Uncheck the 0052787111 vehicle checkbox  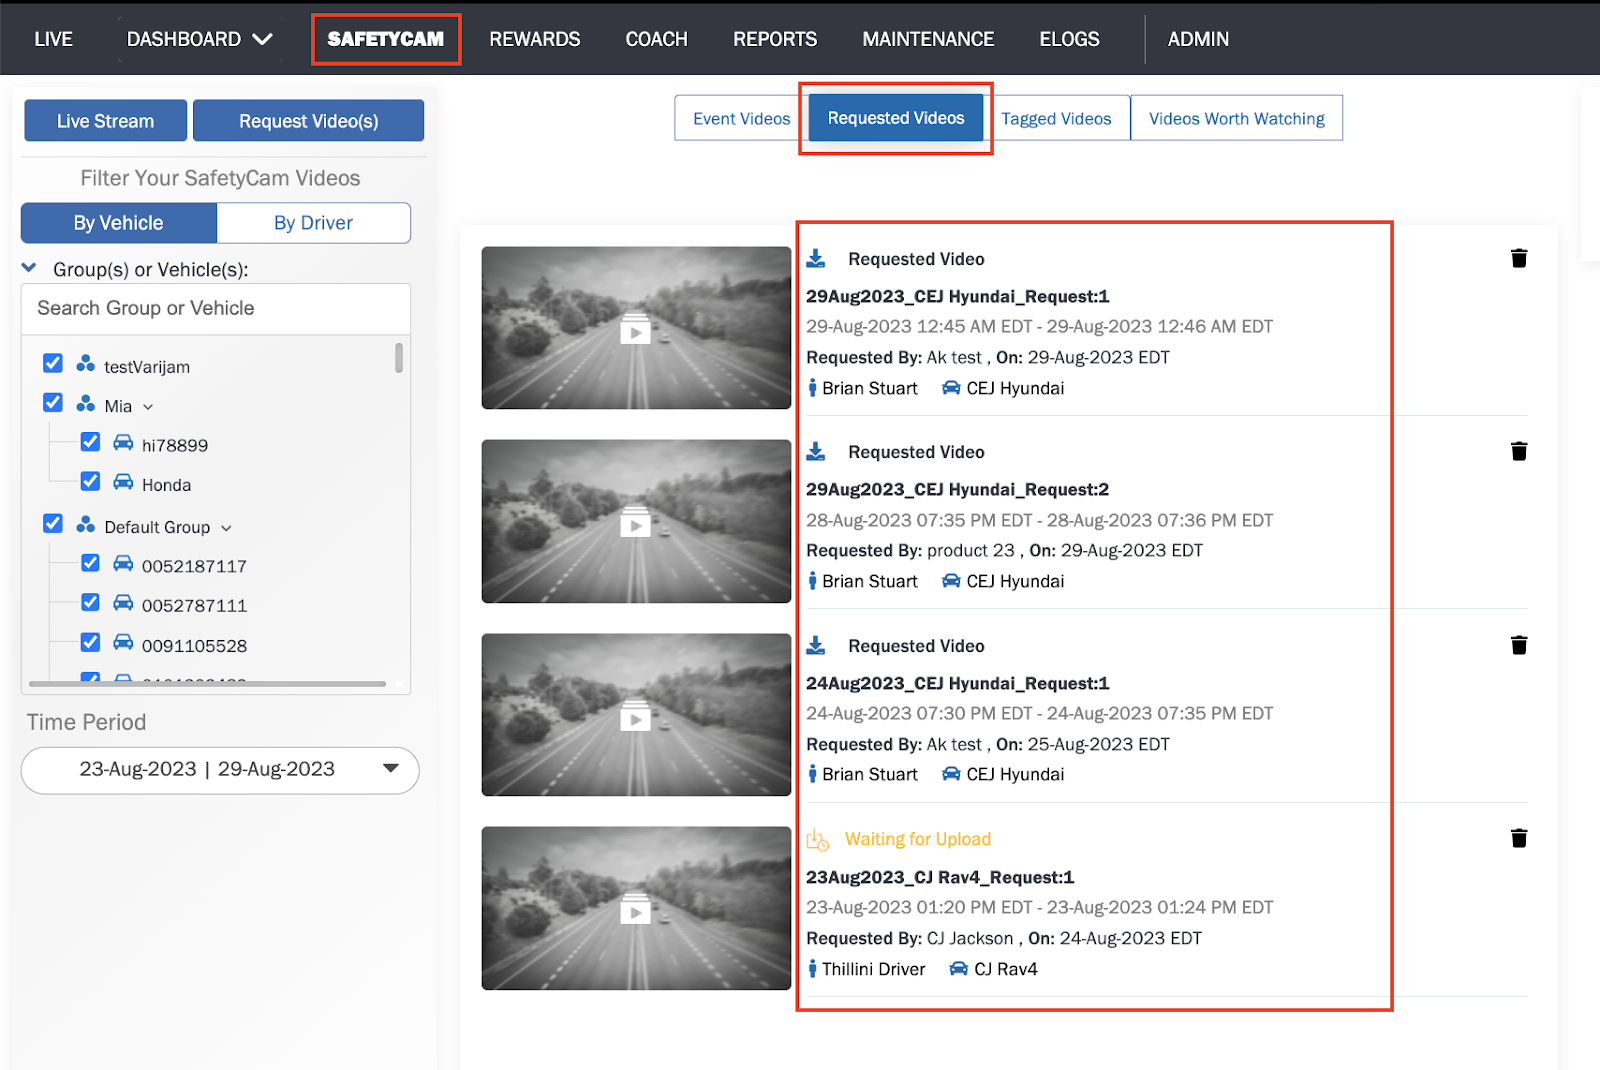pos(90,603)
